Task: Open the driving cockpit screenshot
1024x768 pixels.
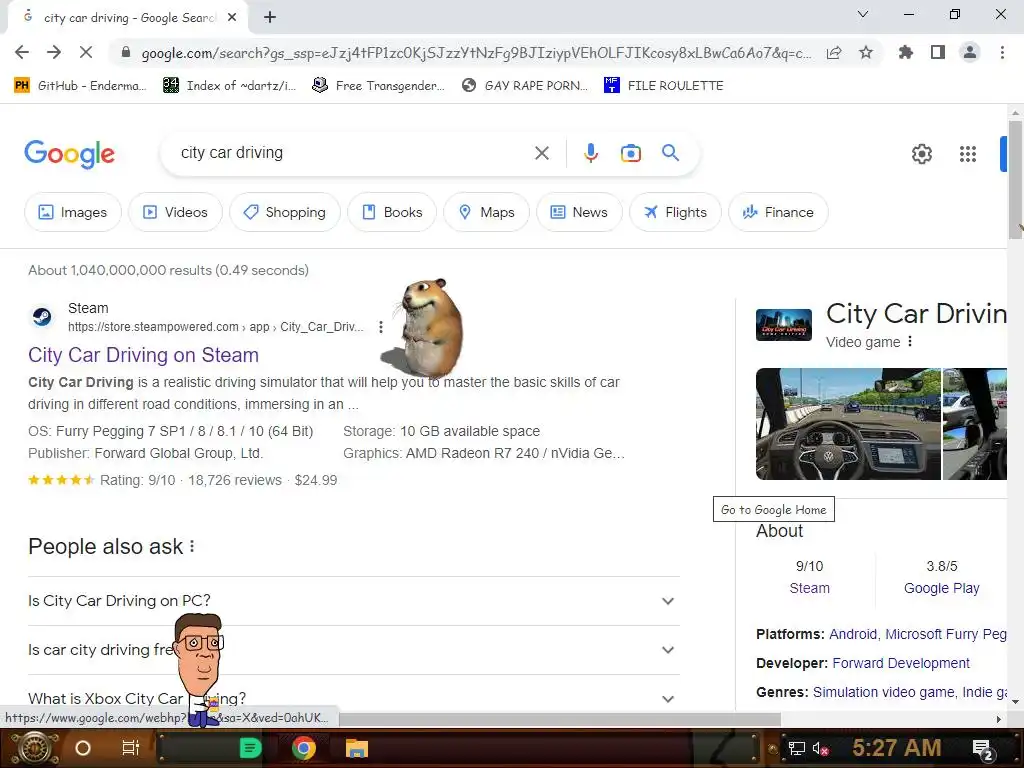Action: coord(848,424)
